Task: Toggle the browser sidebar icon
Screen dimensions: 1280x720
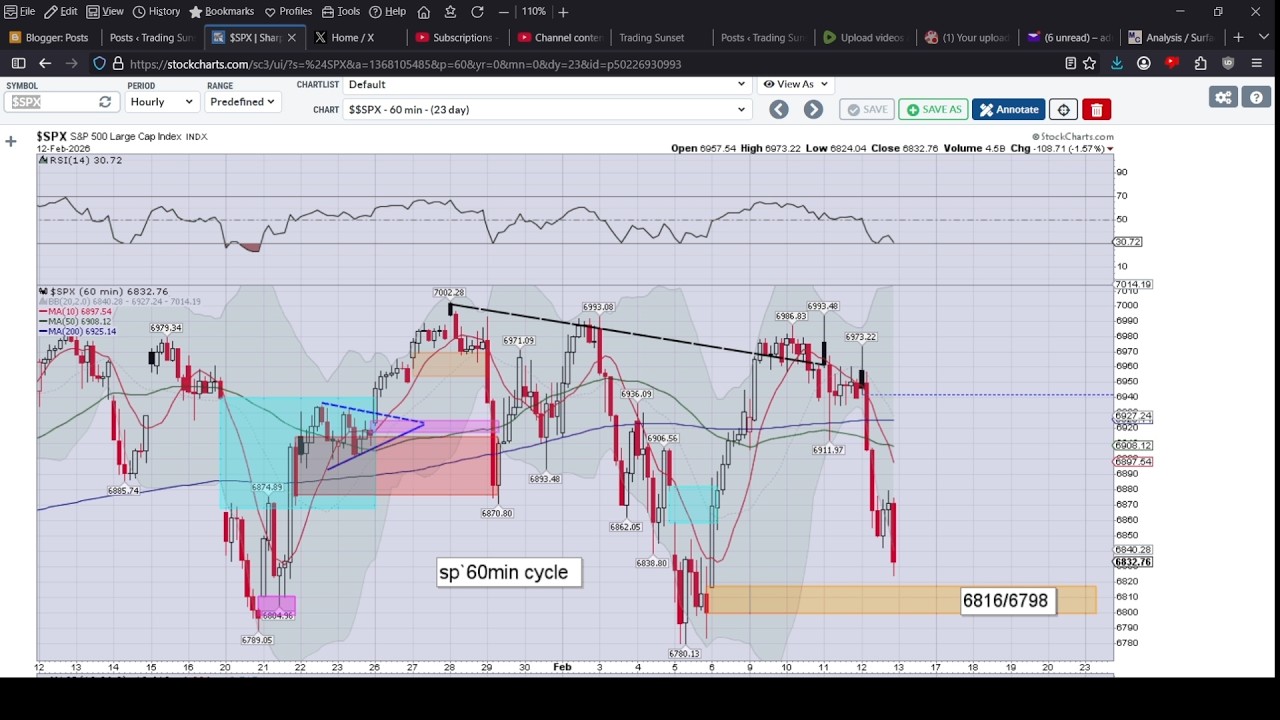Action: coord(18,64)
